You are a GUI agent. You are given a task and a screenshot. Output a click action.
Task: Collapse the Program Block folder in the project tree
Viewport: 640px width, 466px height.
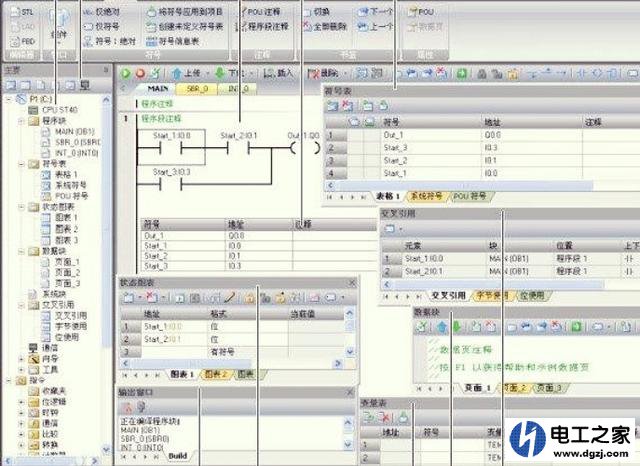(x=22, y=121)
